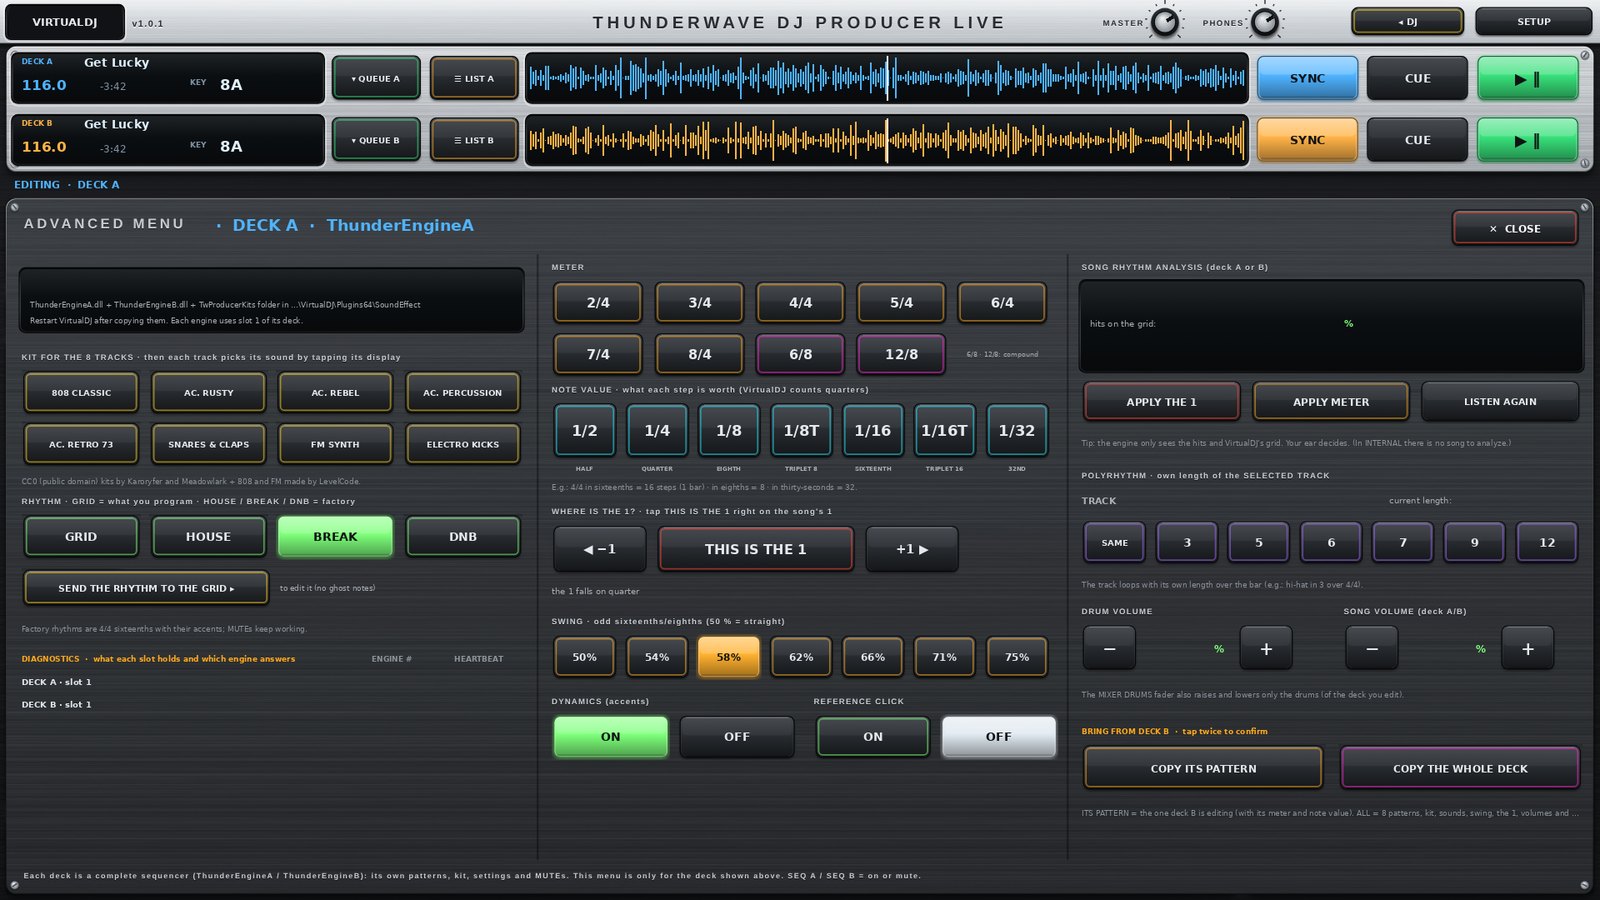Select 1/16 note value

(872, 430)
